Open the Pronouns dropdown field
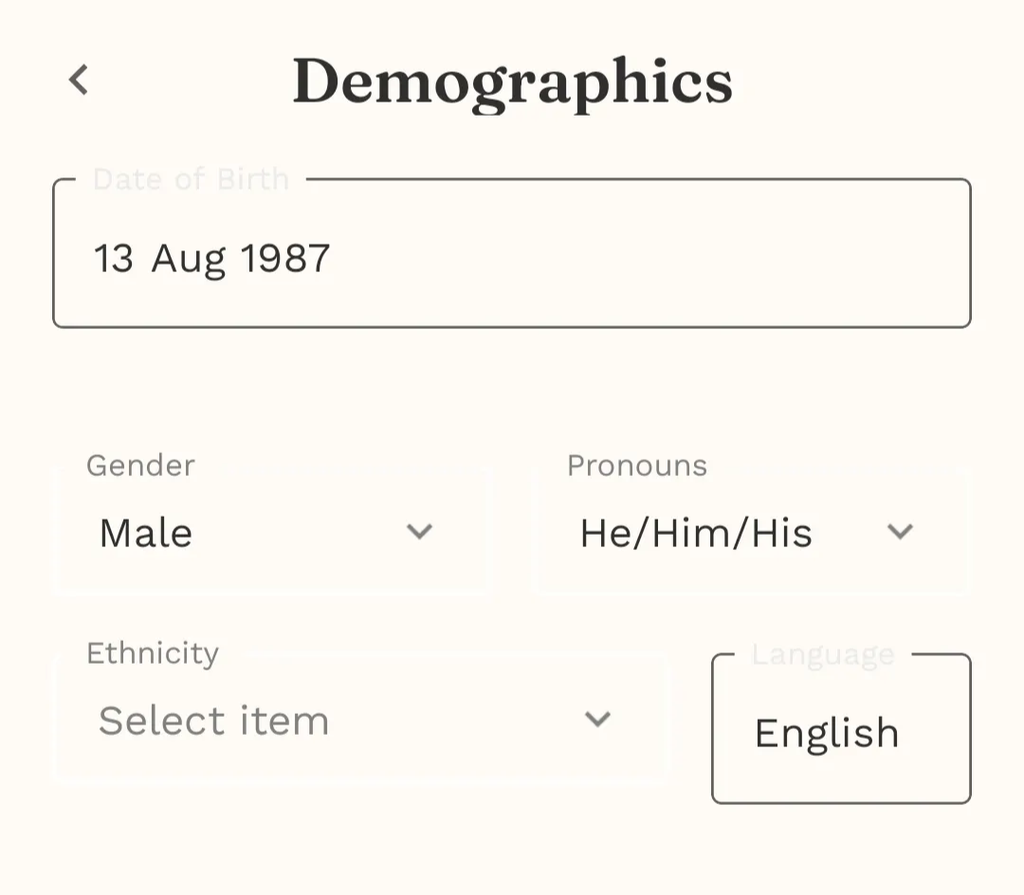The height and width of the screenshot is (895, 1024). tap(752, 532)
